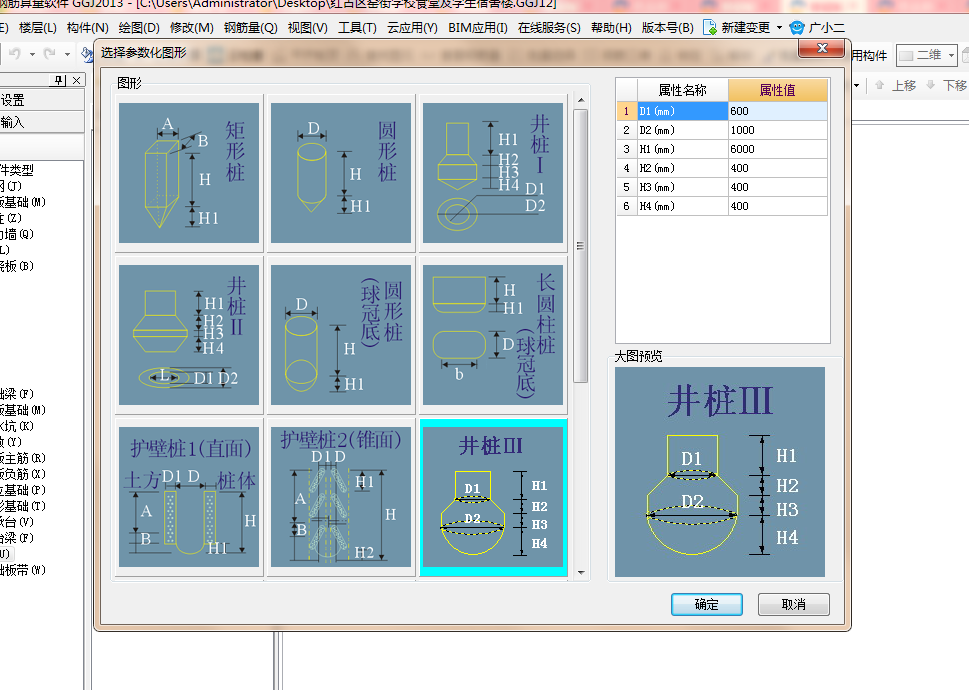Open the BIM应用(I) menu
The width and height of the screenshot is (969, 690).
[478, 28]
